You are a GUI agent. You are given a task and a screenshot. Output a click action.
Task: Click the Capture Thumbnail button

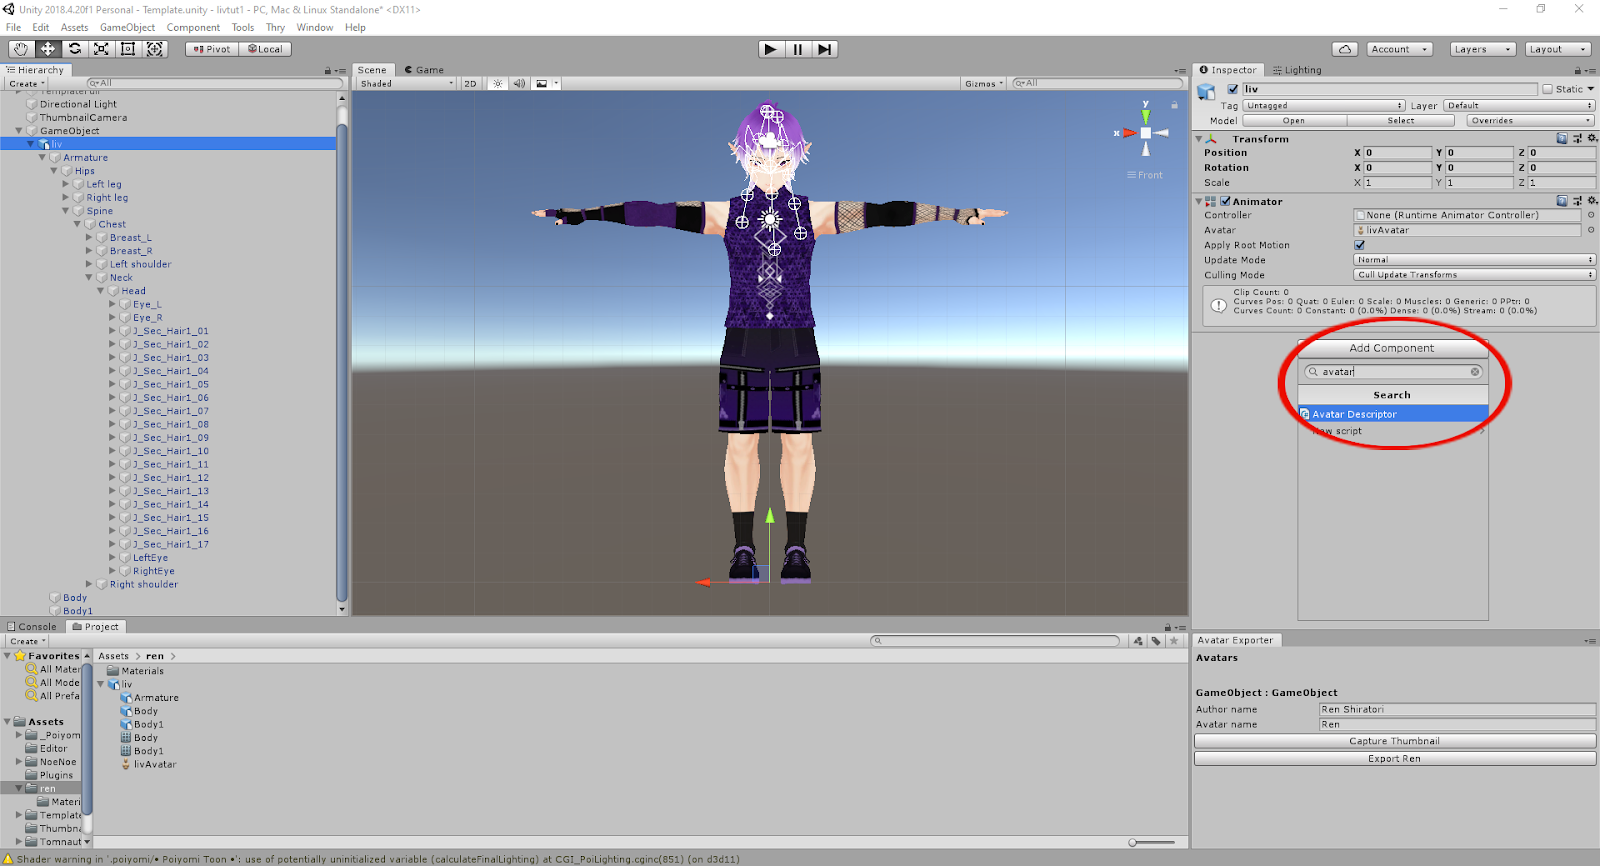[1395, 741]
